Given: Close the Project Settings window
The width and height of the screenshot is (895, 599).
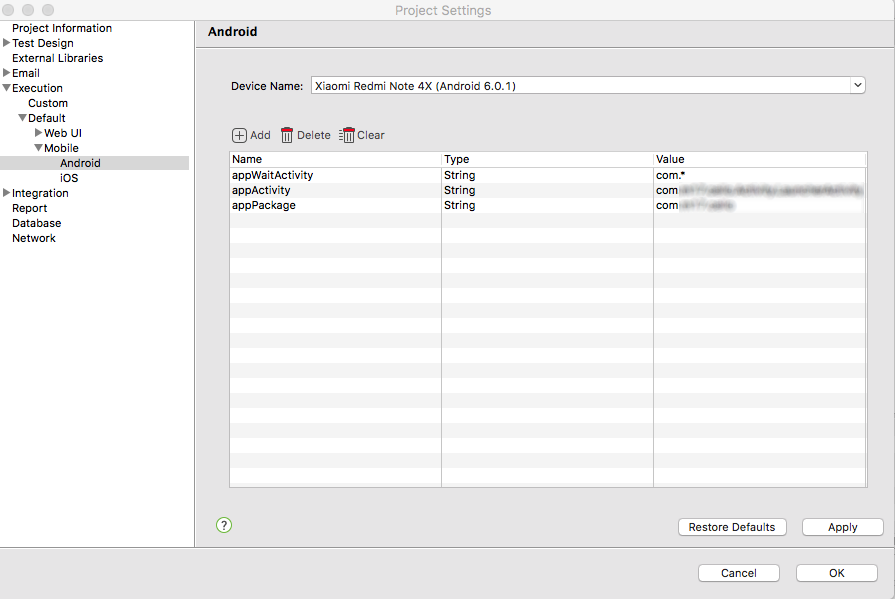Looking at the screenshot, I should coord(8,10).
